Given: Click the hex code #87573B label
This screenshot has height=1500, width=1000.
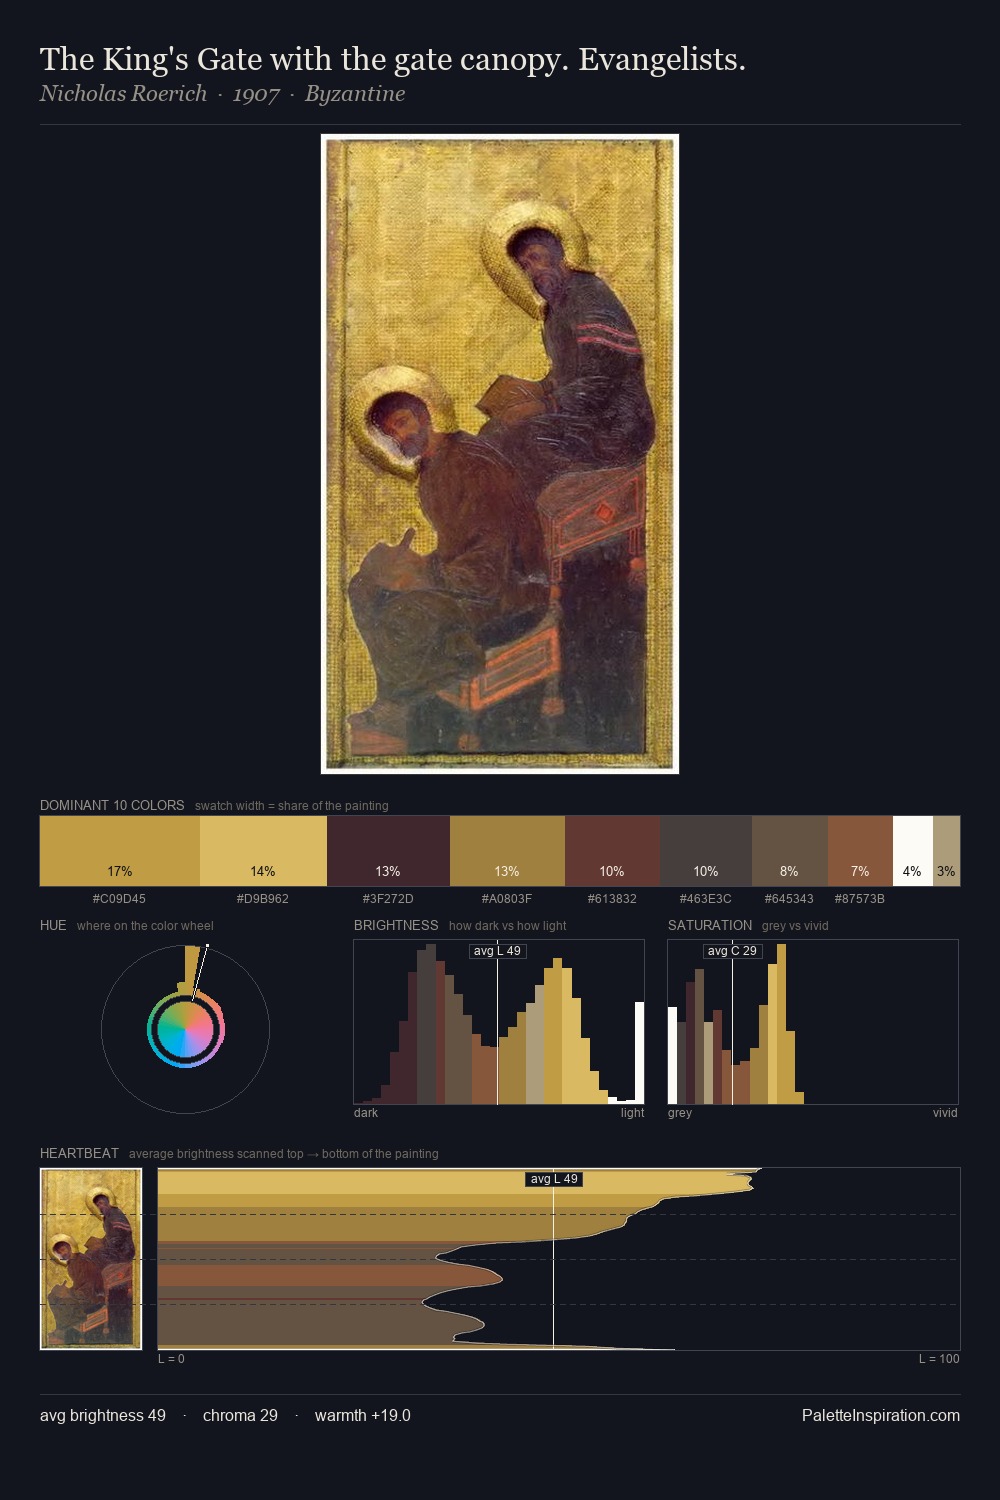Looking at the screenshot, I should coord(860,899).
